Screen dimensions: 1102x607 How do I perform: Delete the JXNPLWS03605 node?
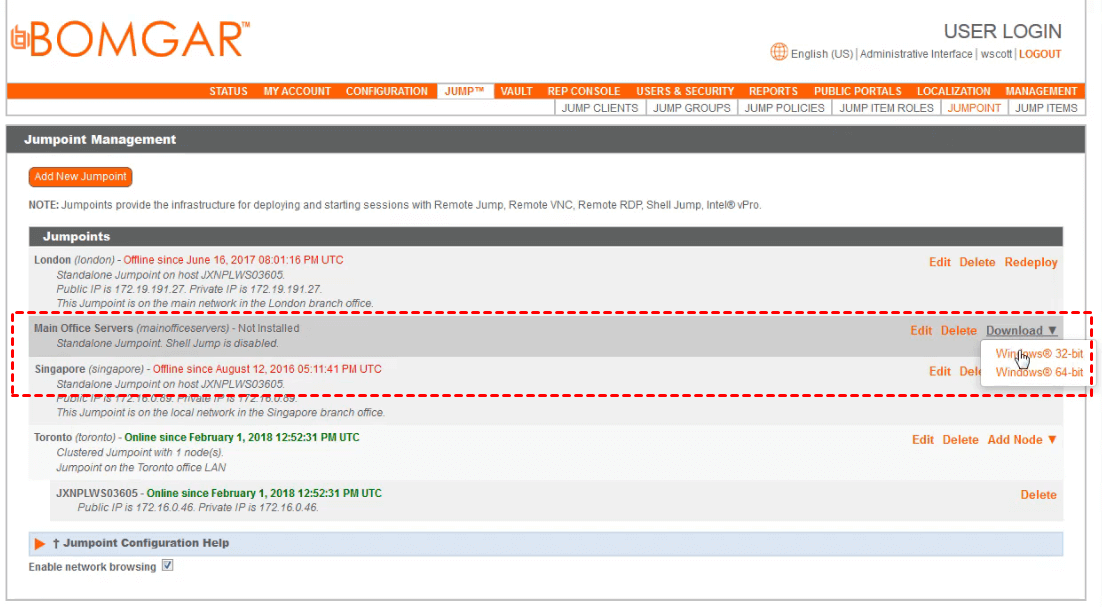click(1038, 495)
